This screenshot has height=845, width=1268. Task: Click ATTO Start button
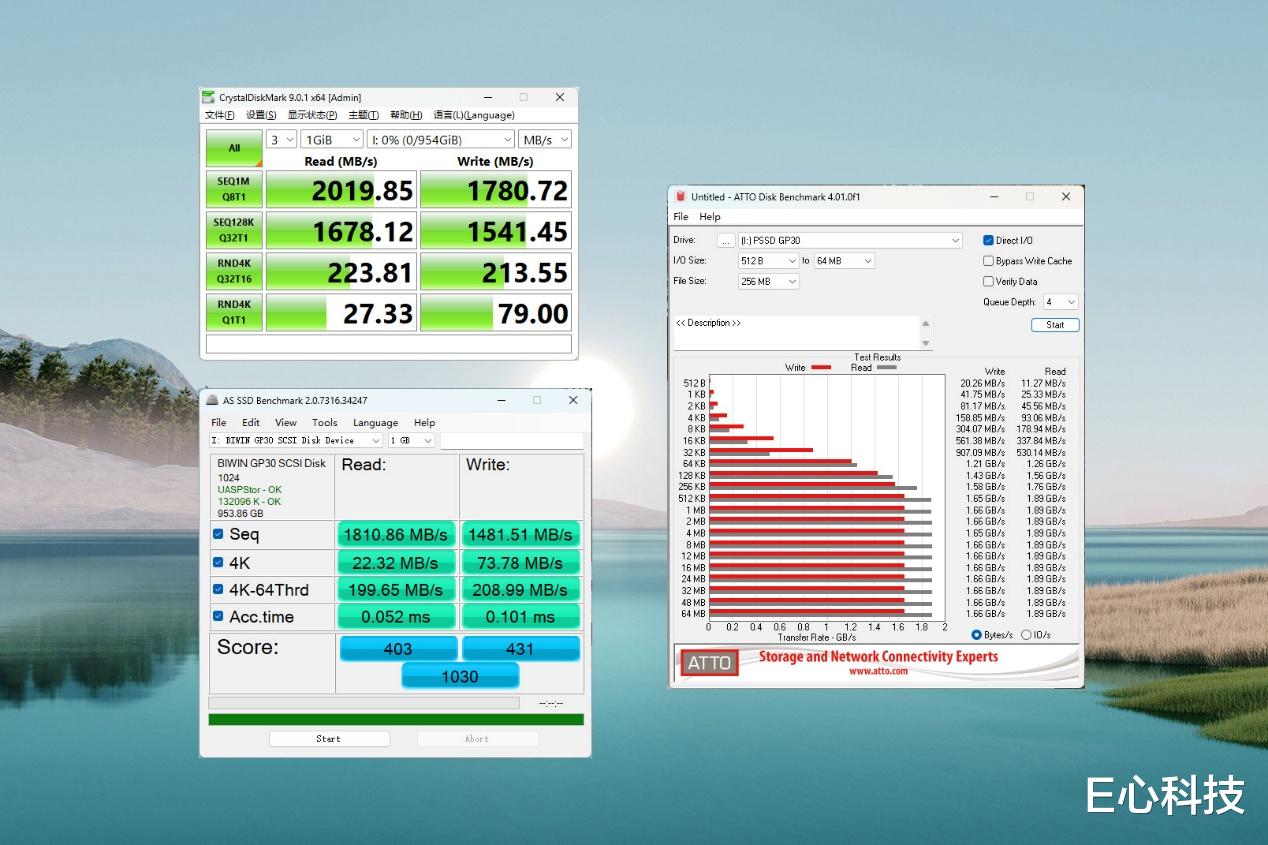coord(1055,325)
